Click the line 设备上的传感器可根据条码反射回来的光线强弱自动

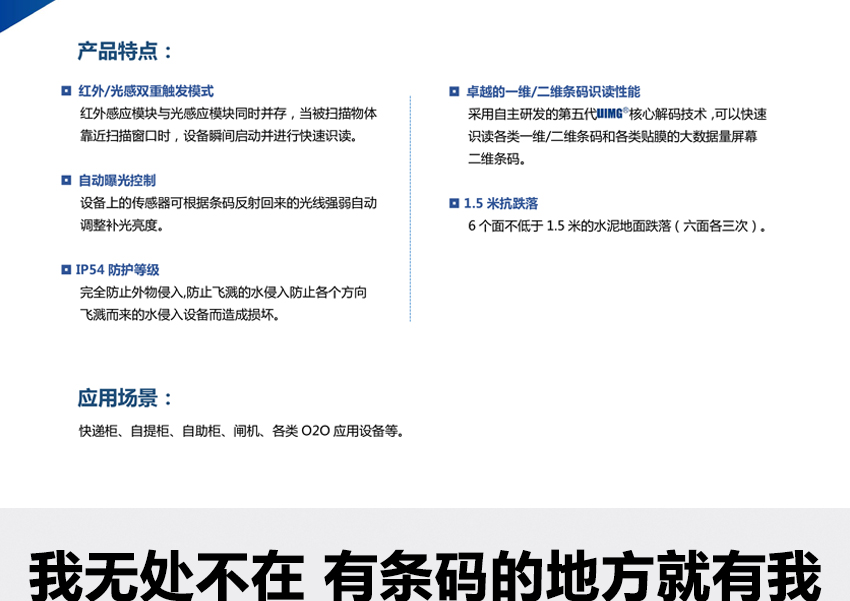[228, 203]
